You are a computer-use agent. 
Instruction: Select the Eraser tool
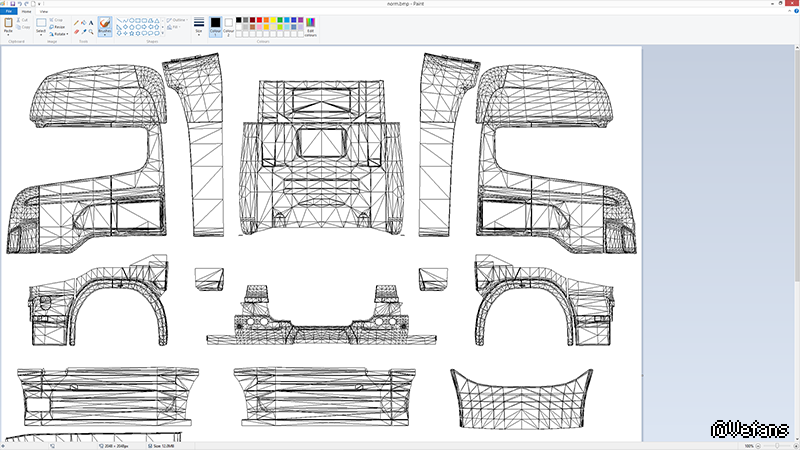76,30
